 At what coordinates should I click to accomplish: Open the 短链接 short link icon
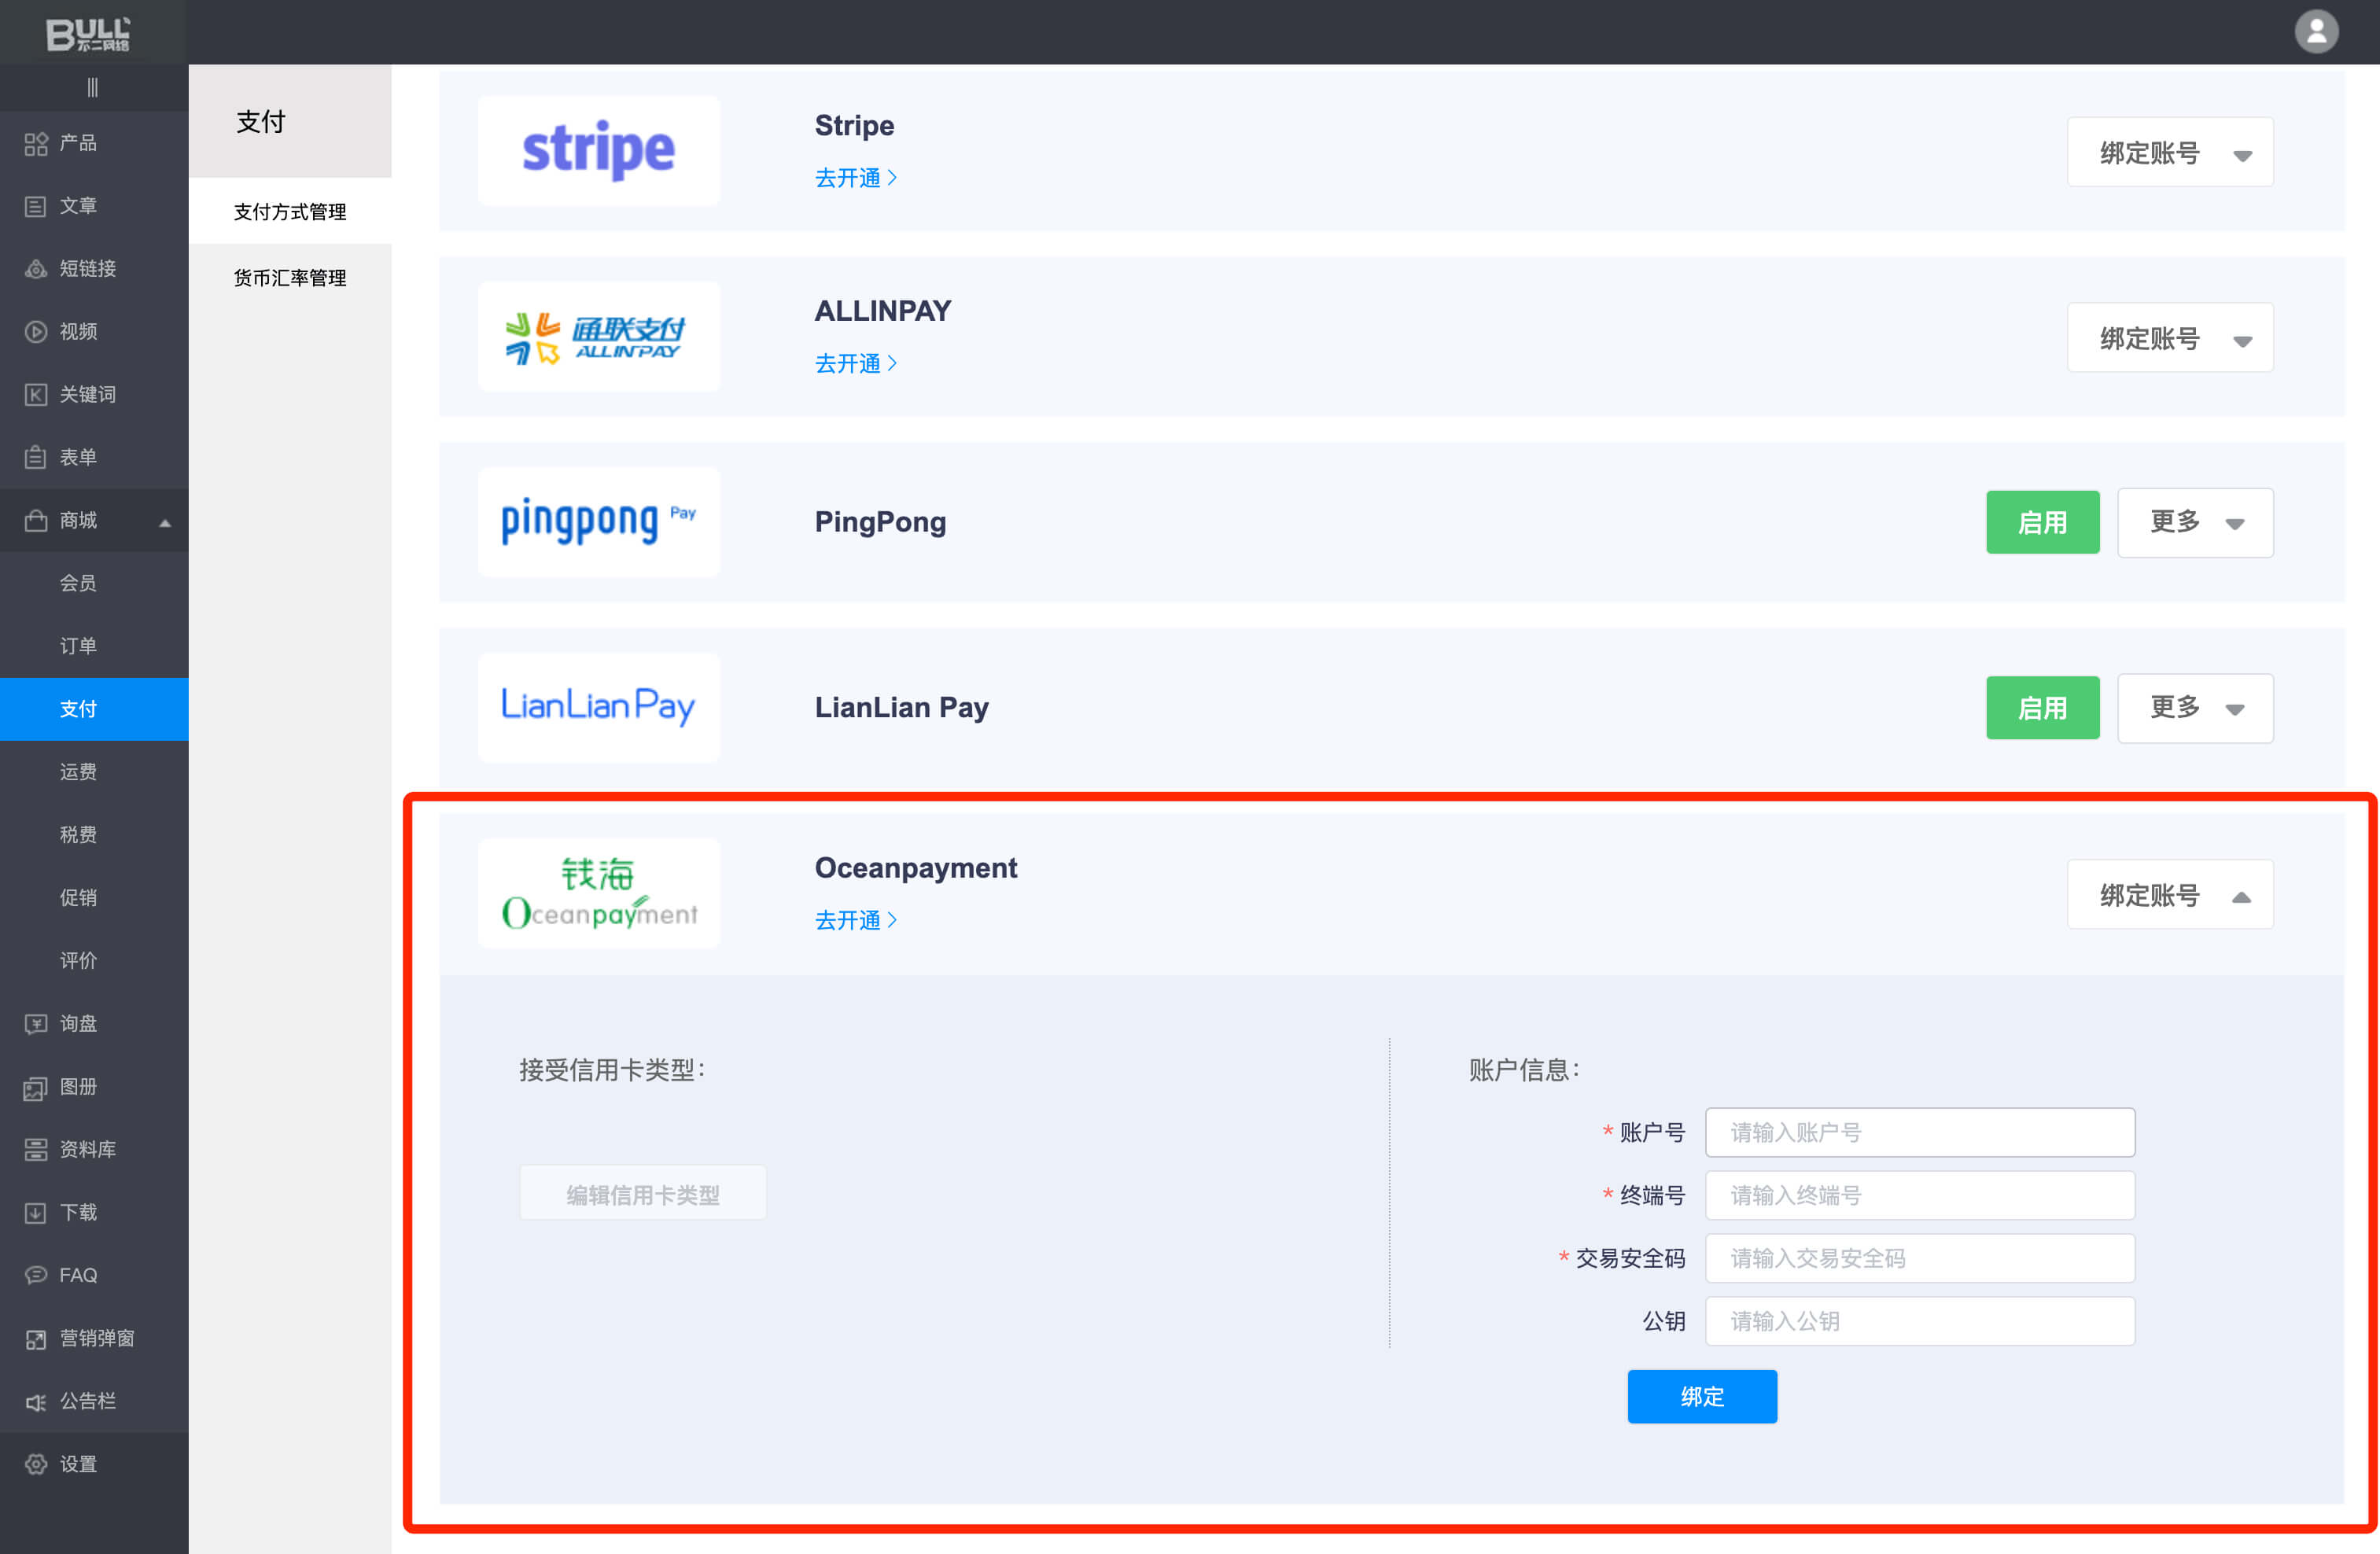(36, 269)
